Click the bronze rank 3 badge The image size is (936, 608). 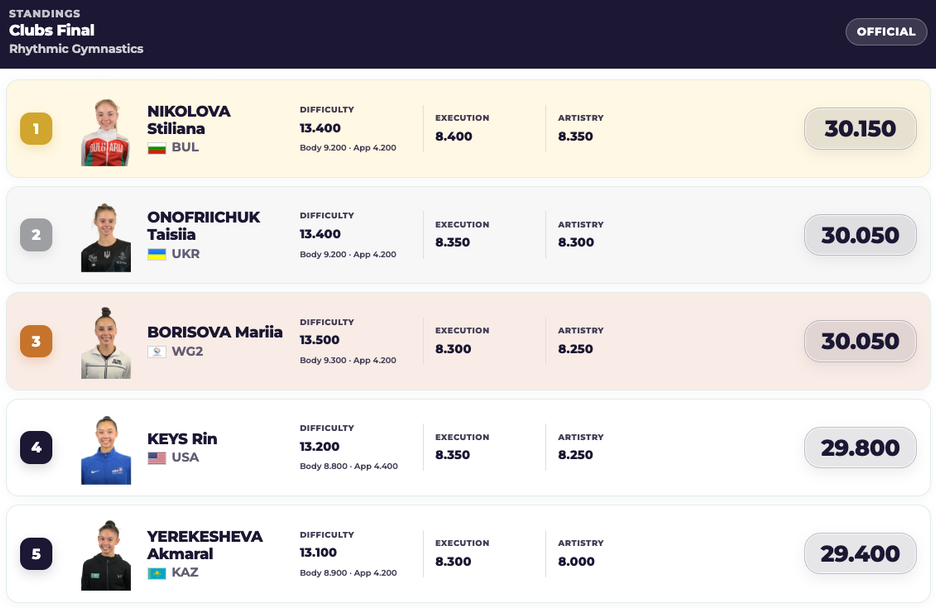36,341
